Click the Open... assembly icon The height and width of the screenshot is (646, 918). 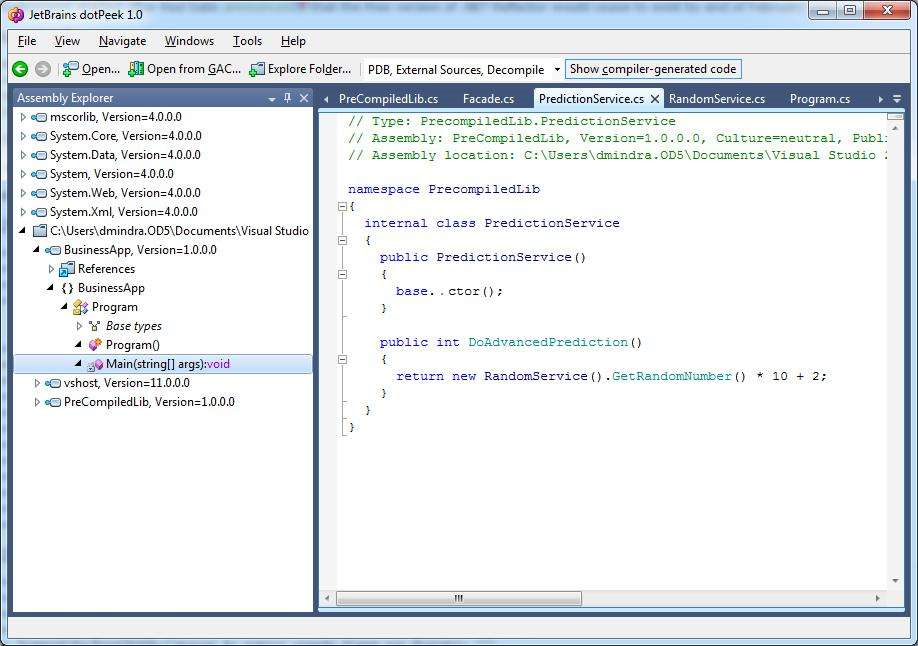click(x=70, y=69)
